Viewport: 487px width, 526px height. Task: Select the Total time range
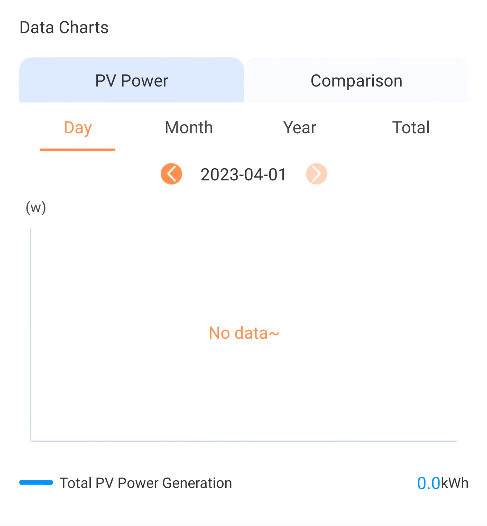[x=411, y=127]
